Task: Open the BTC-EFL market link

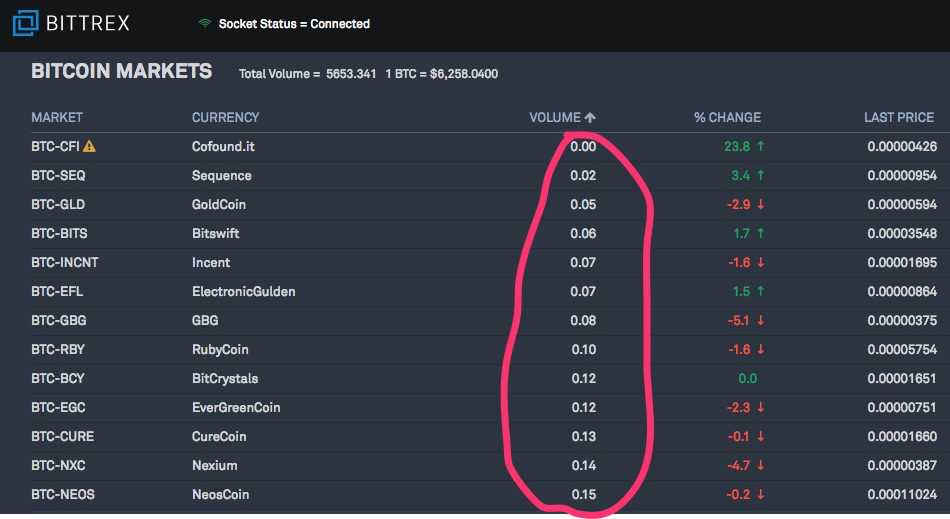Action: click(x=57, y=291)
